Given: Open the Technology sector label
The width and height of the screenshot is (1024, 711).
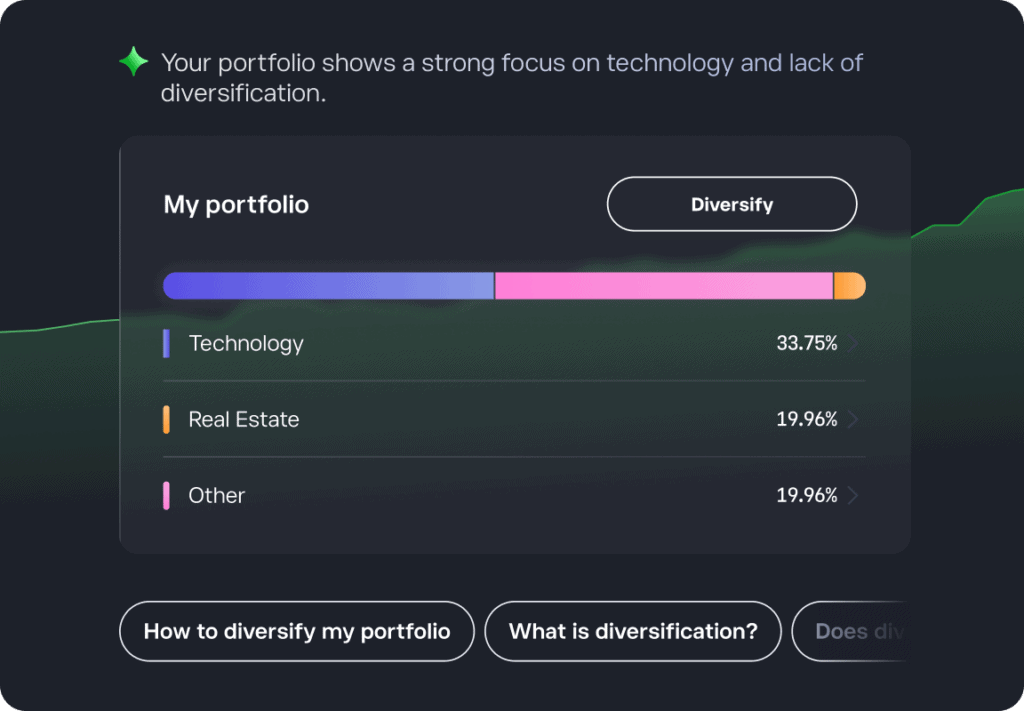Looking at the screenshot, I should click(246, 344).
